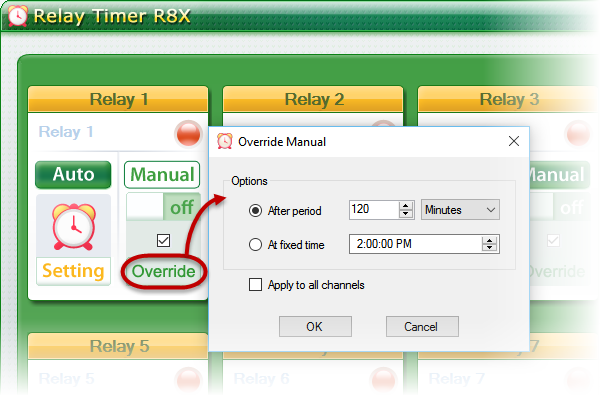Click the Relay 3 Override button

tap(558, 271)
